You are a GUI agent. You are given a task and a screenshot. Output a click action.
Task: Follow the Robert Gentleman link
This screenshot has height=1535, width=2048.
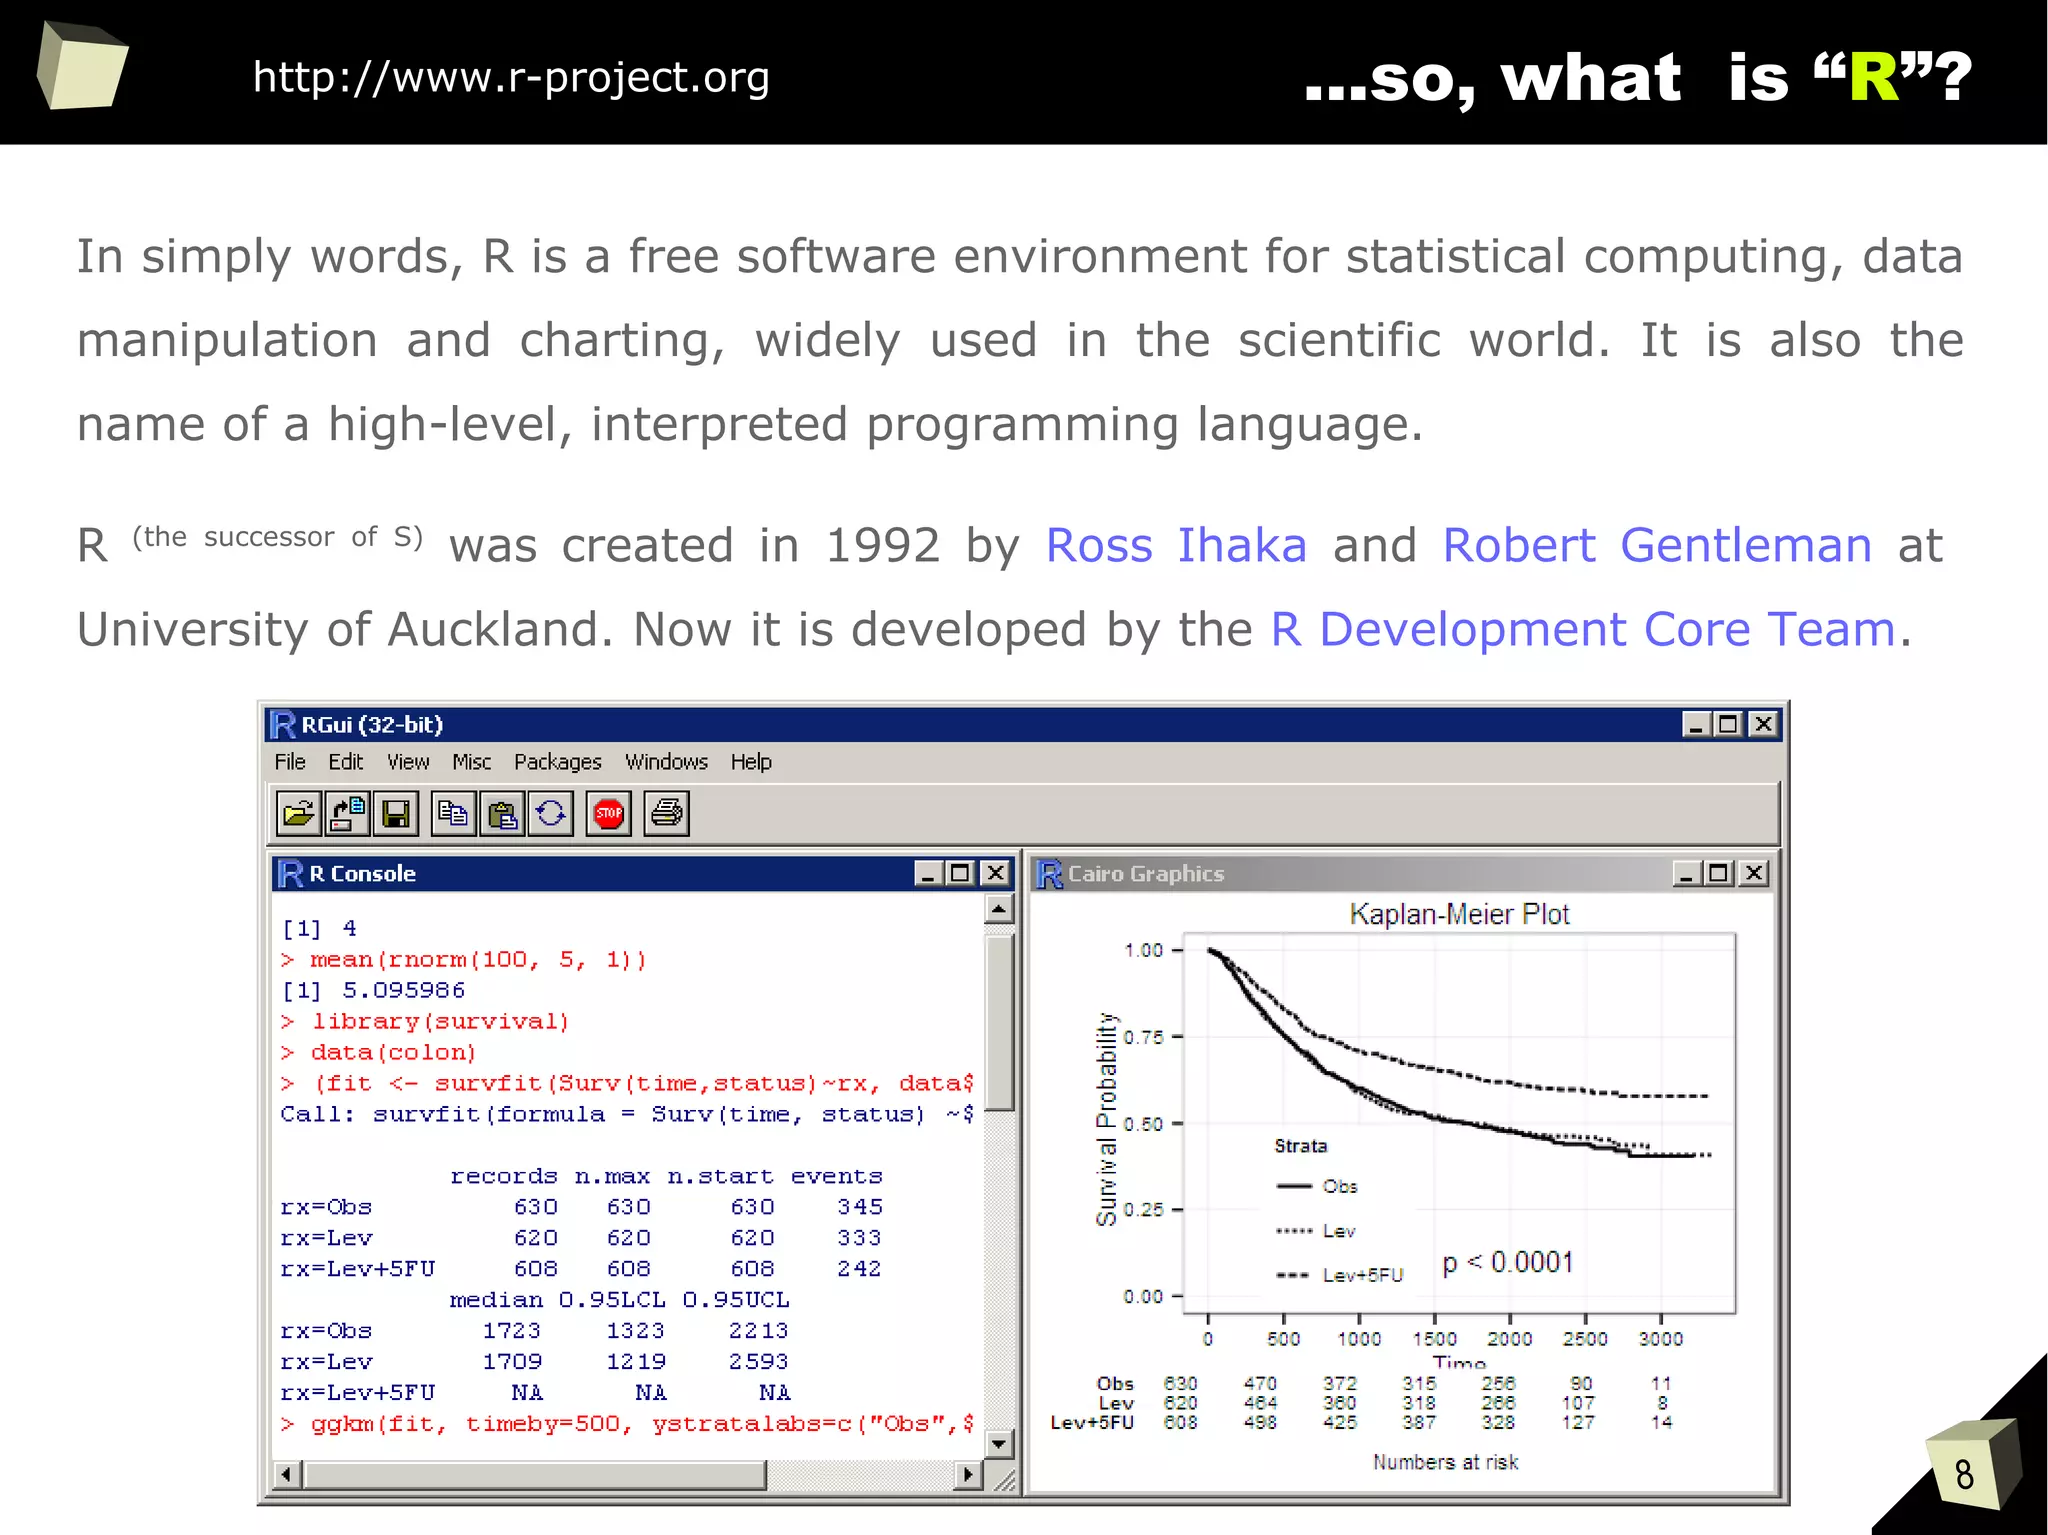[1657, 546]
